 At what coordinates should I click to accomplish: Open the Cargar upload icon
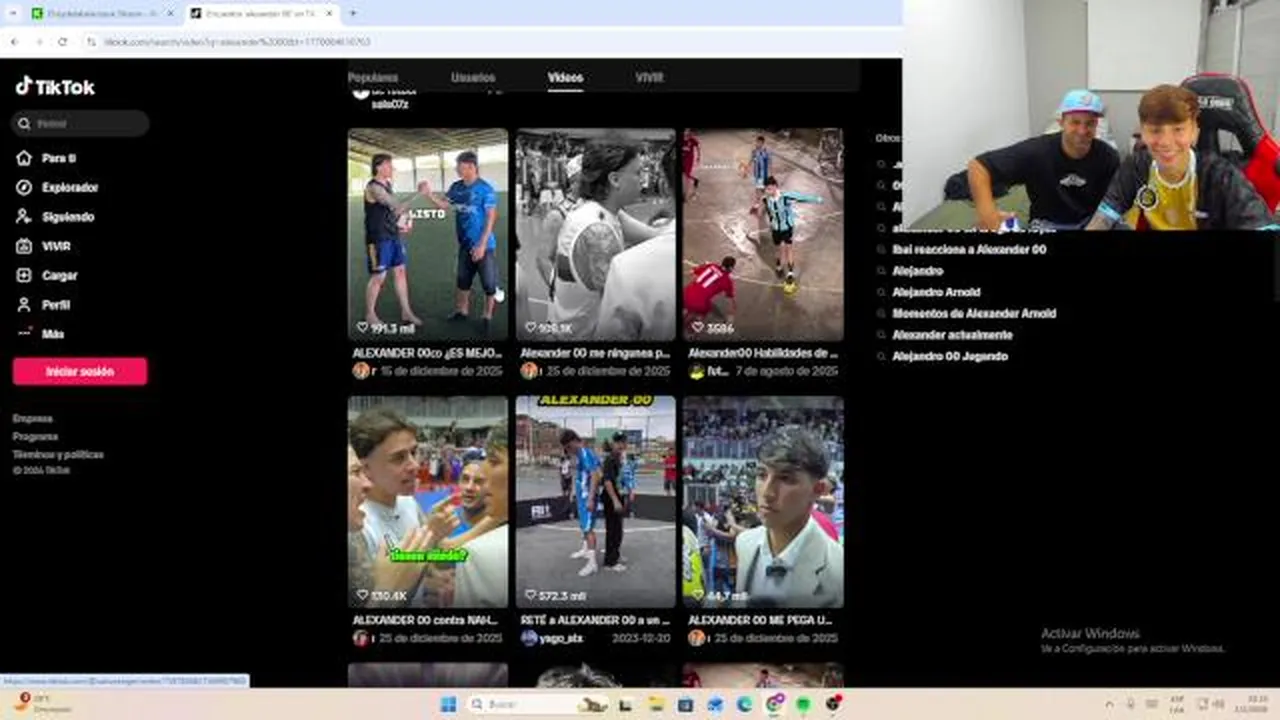pyautogui.click(x=24, y=275)
